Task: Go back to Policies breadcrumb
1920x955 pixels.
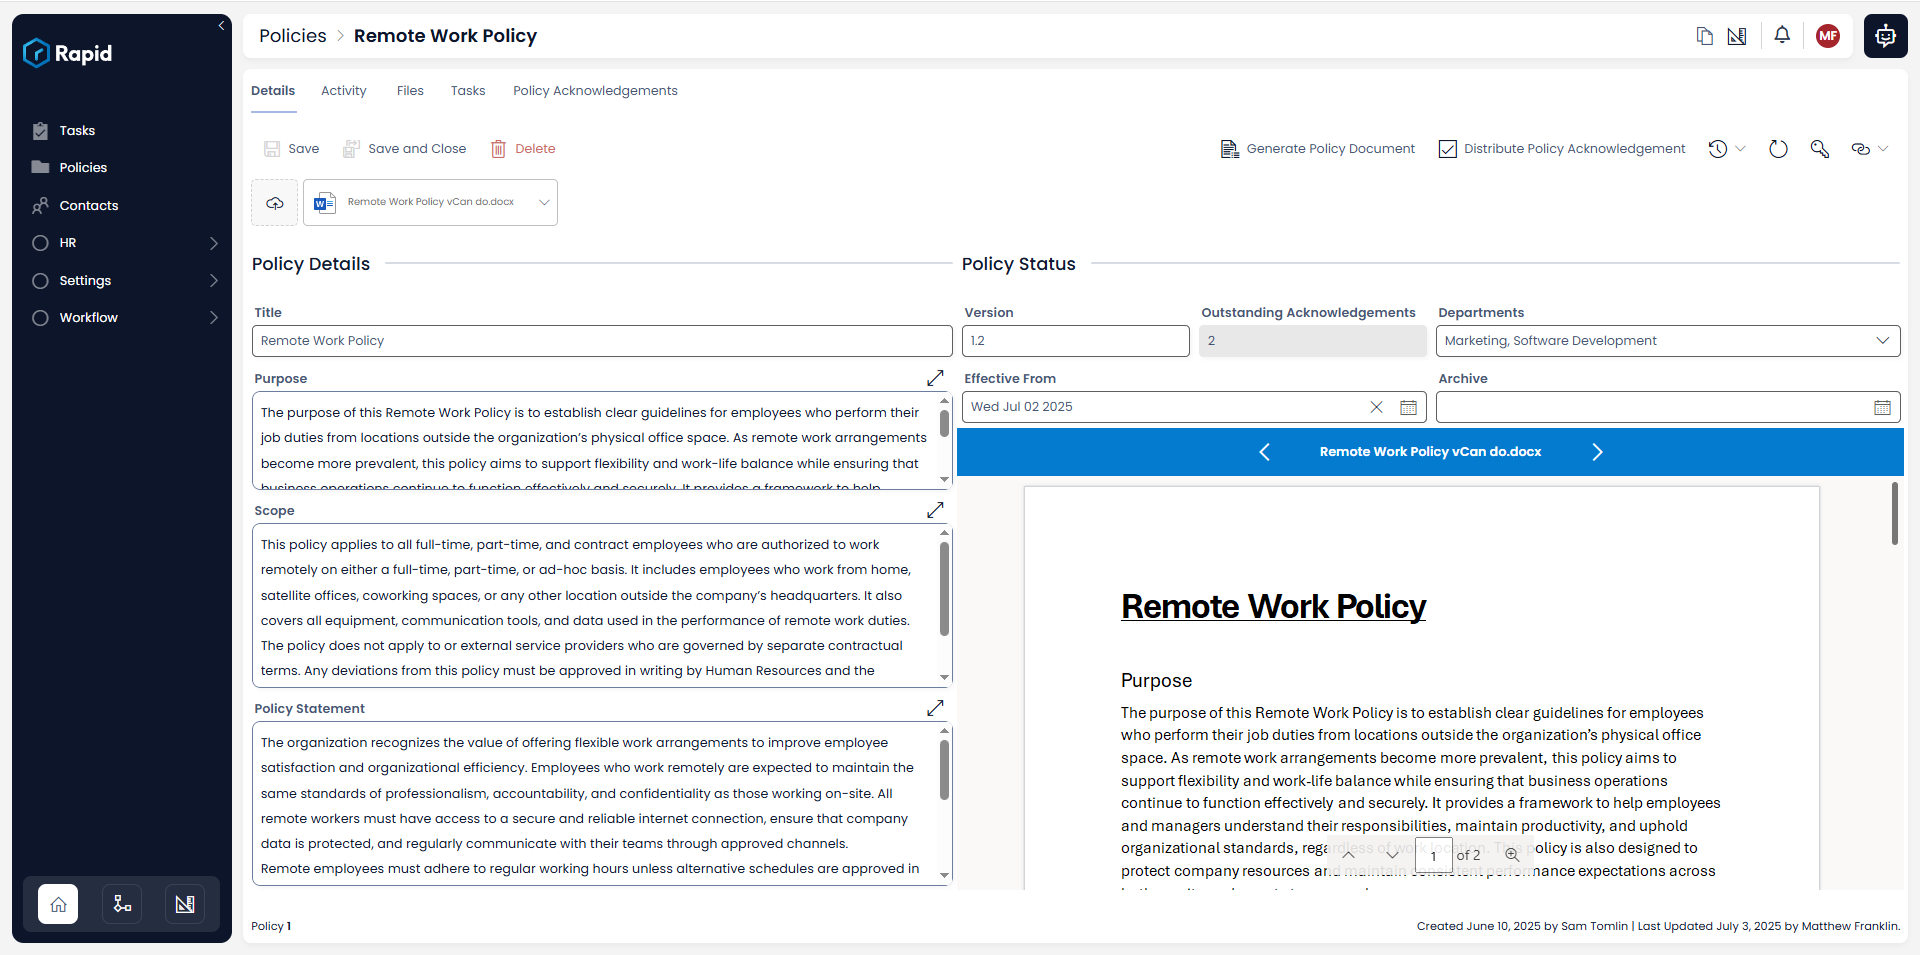Action: click(293, 36)
